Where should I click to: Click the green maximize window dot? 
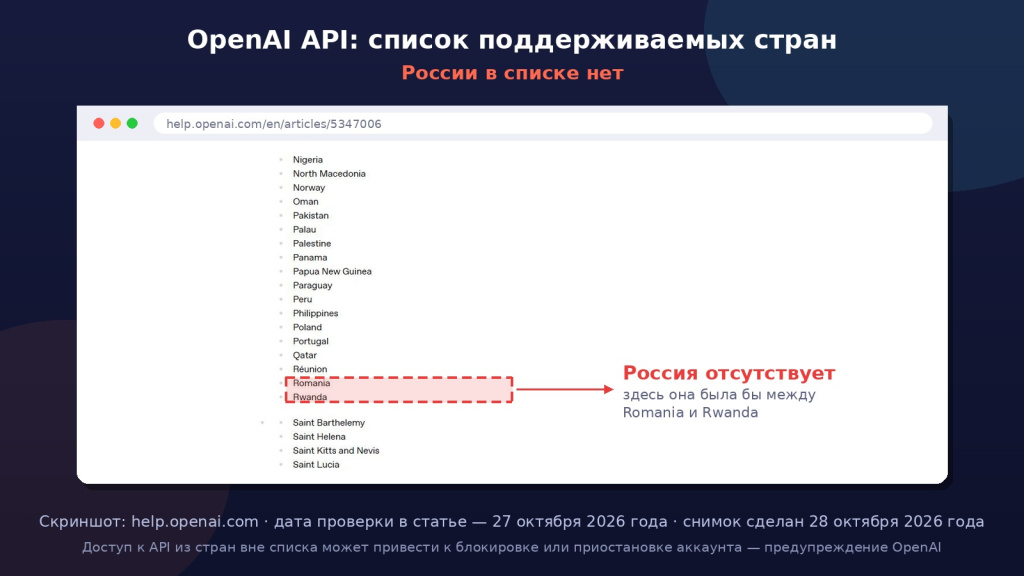[133, 123]
